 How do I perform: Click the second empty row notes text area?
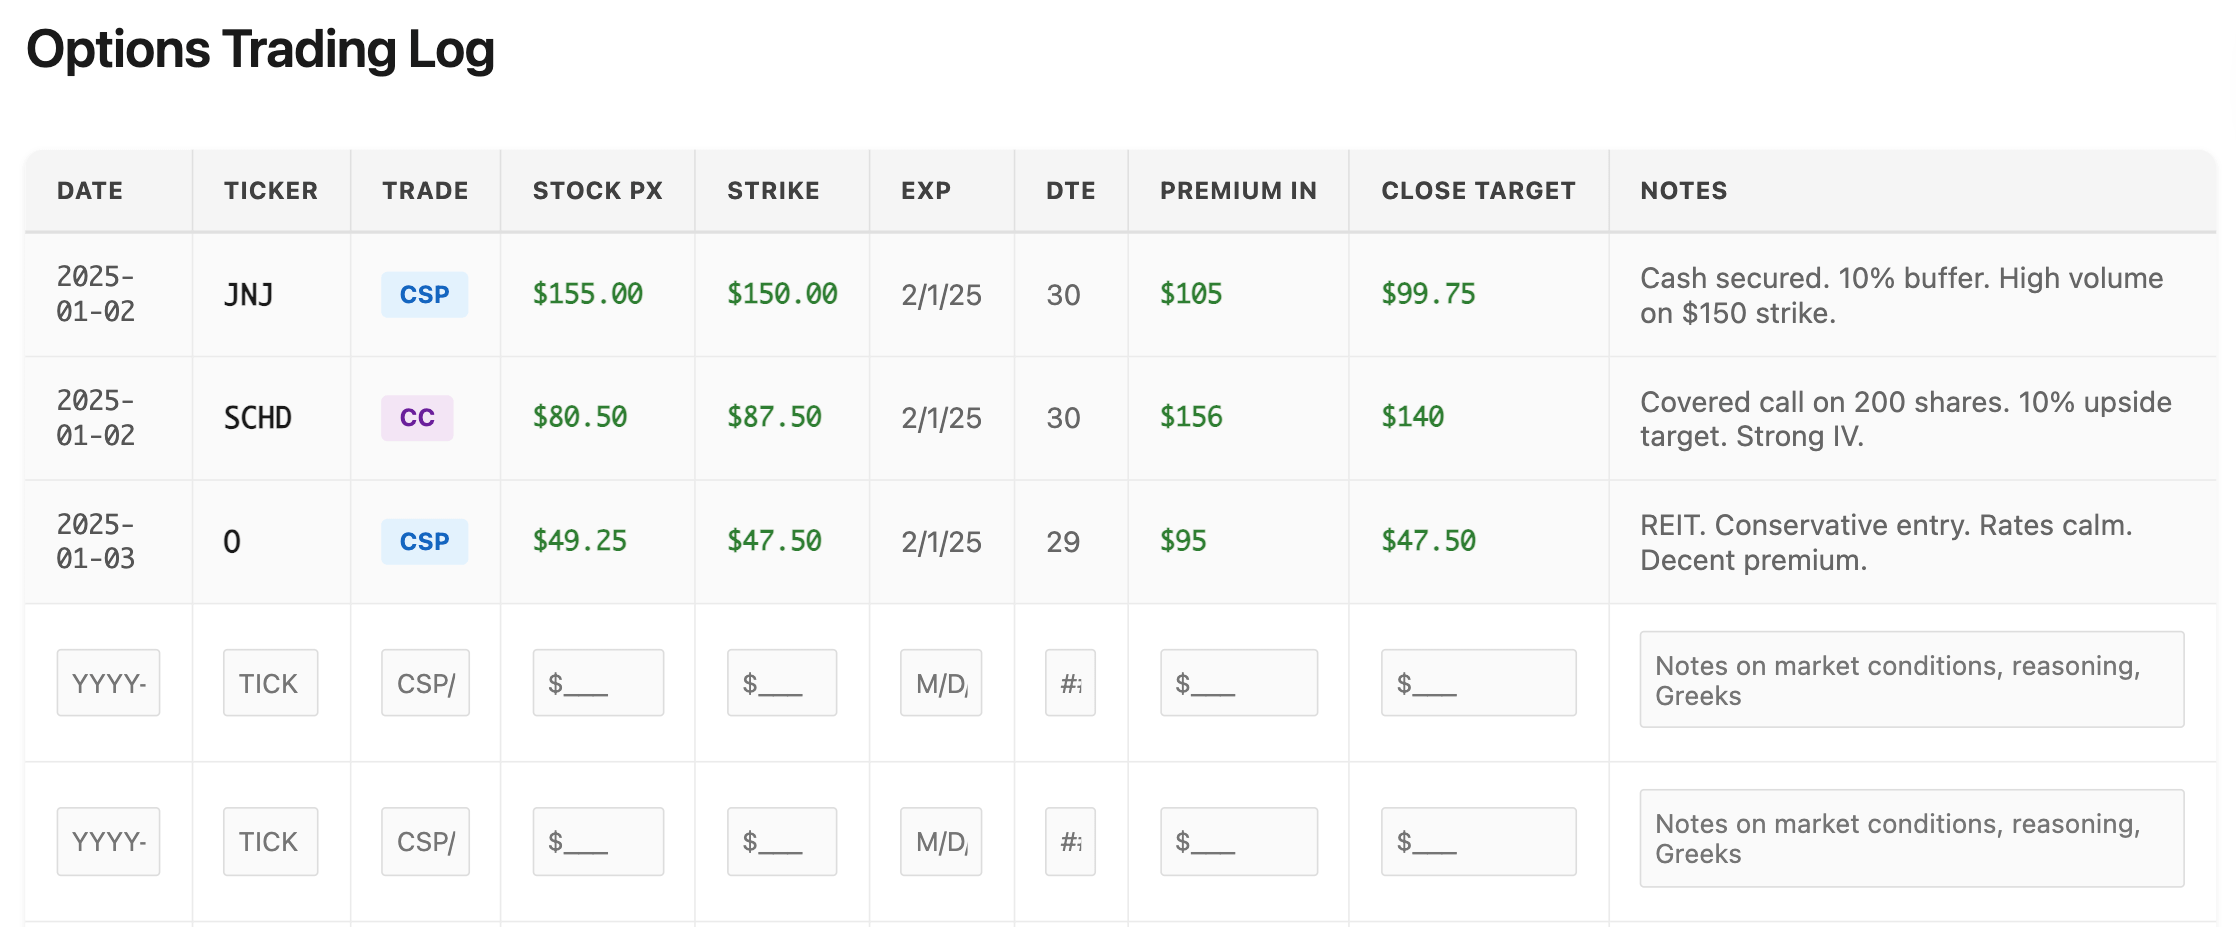[1912, 838]
